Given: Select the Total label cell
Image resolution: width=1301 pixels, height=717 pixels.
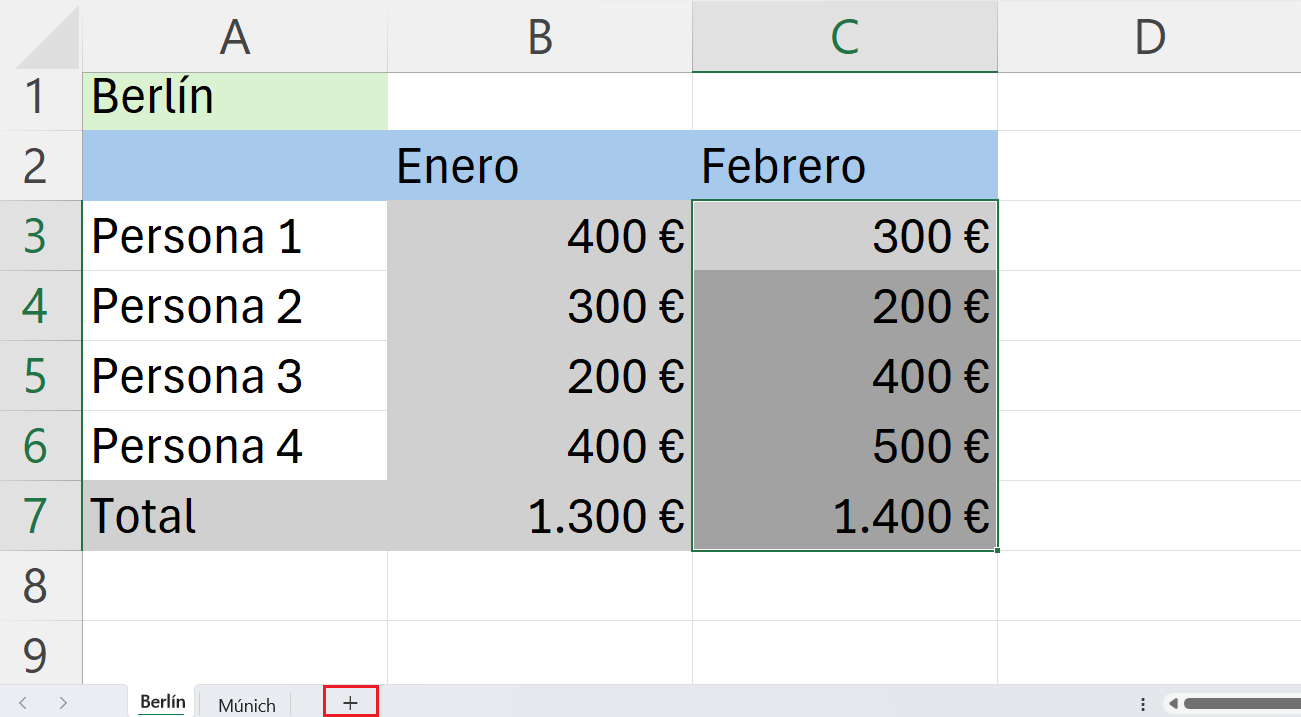Looking at the screenshot, I should click(235, 516).
